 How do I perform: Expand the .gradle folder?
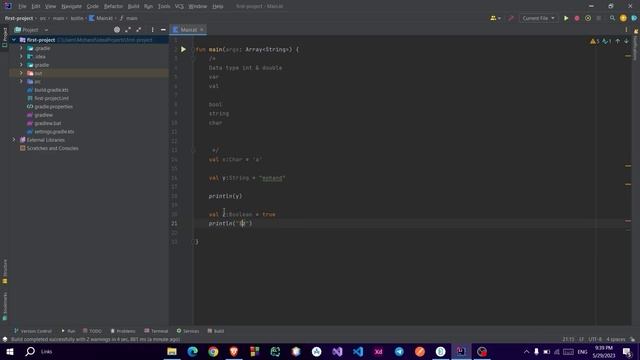click(21, 48)
